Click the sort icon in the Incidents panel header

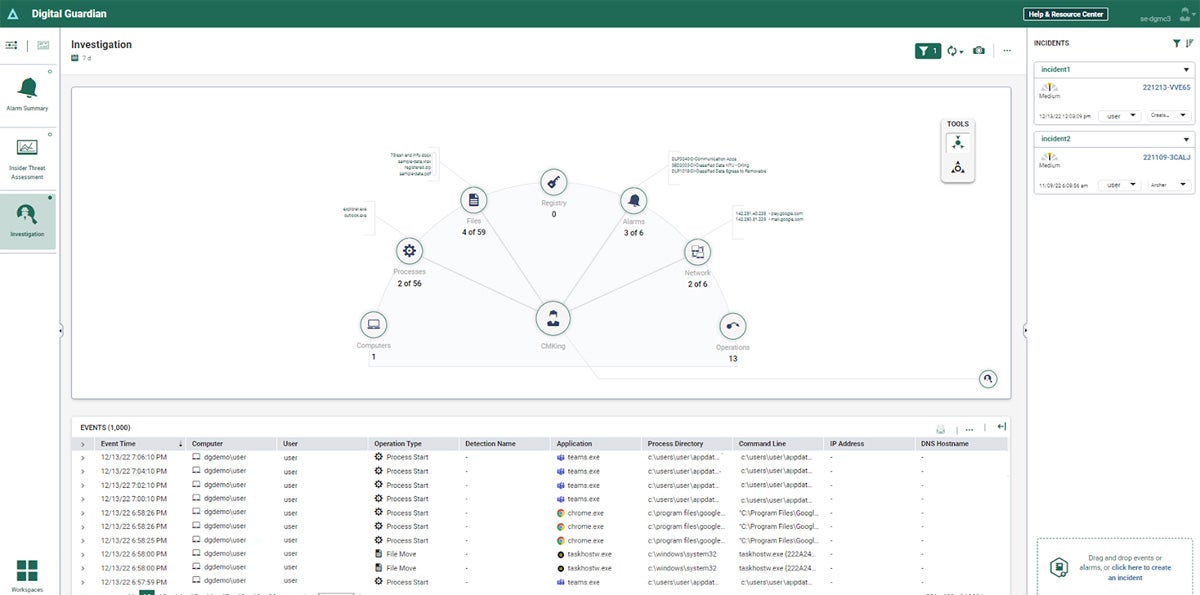(1188, 43)
